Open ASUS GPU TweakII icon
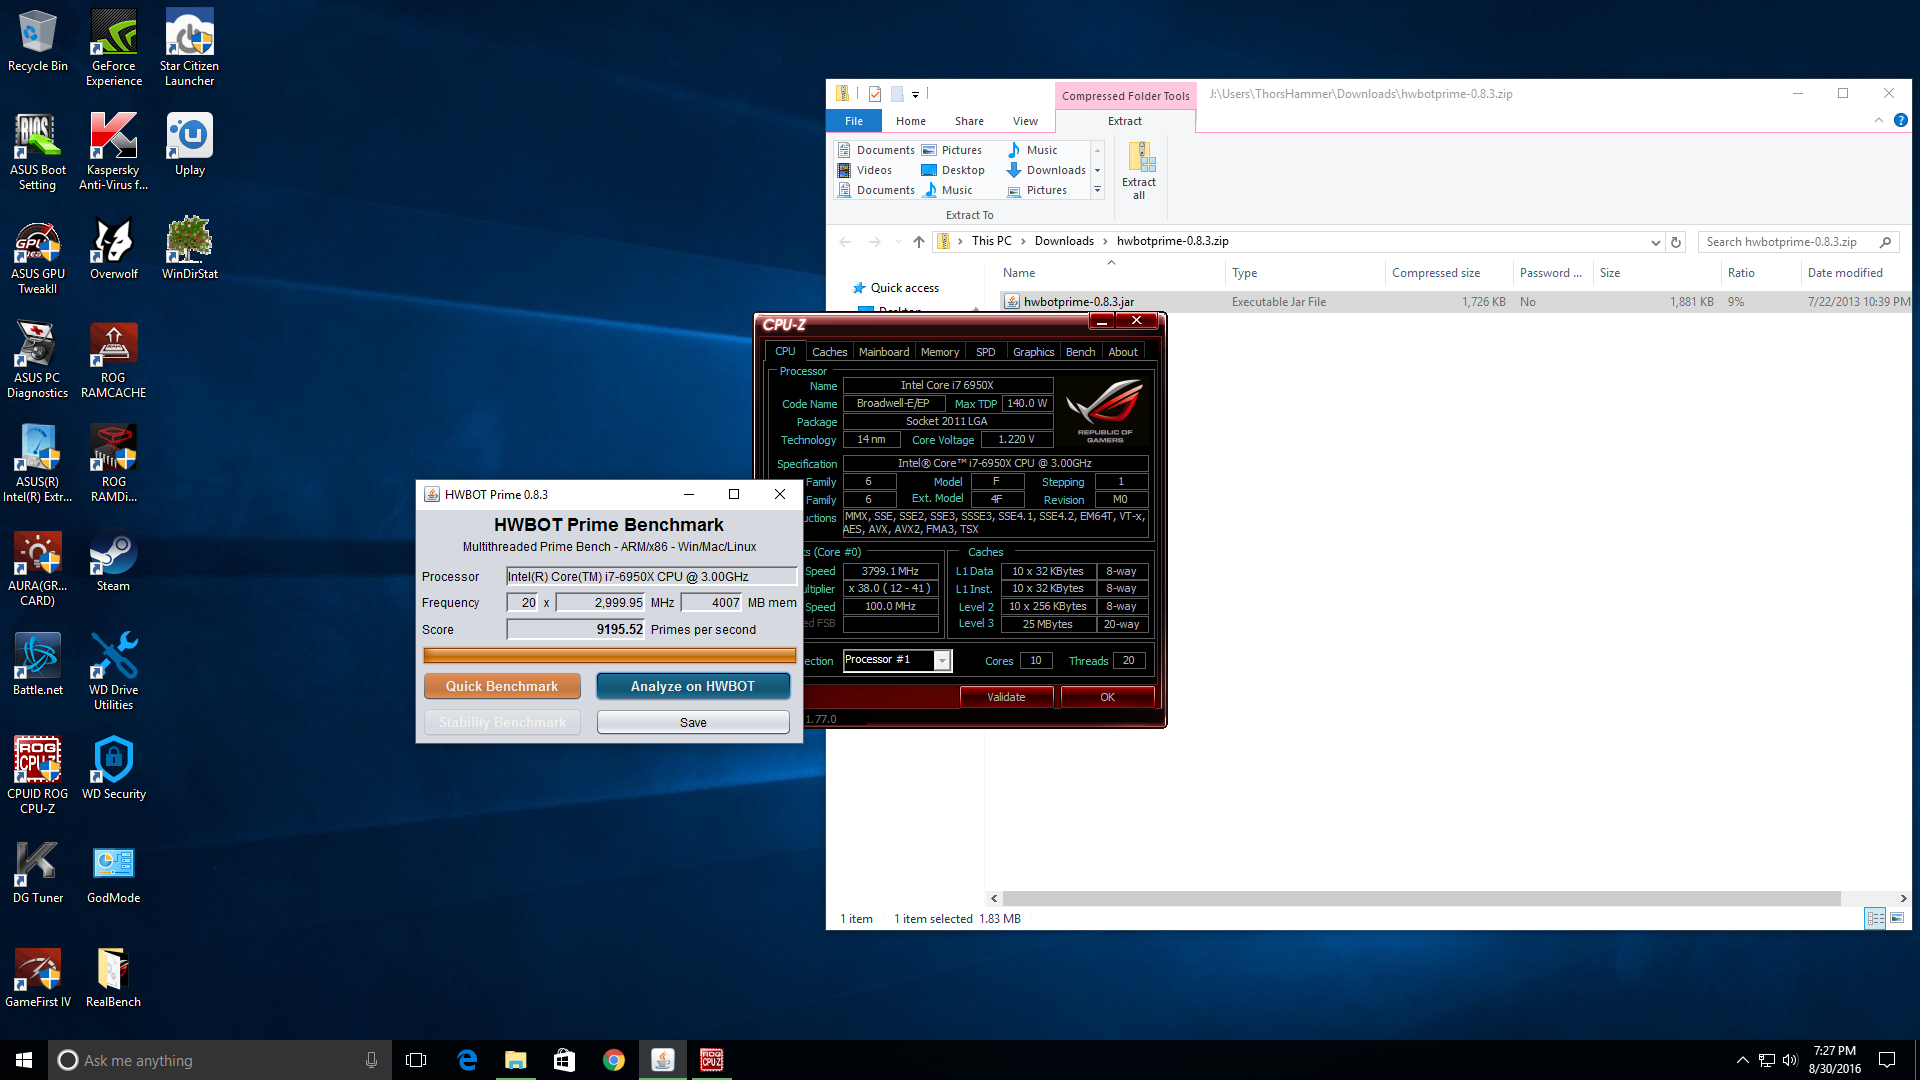Viewport: 1920px width, 1080px height. 38,256
